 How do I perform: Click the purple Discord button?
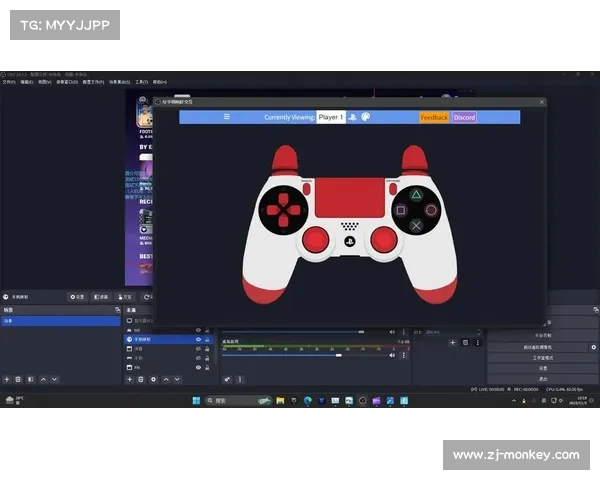tap(464, 118)
